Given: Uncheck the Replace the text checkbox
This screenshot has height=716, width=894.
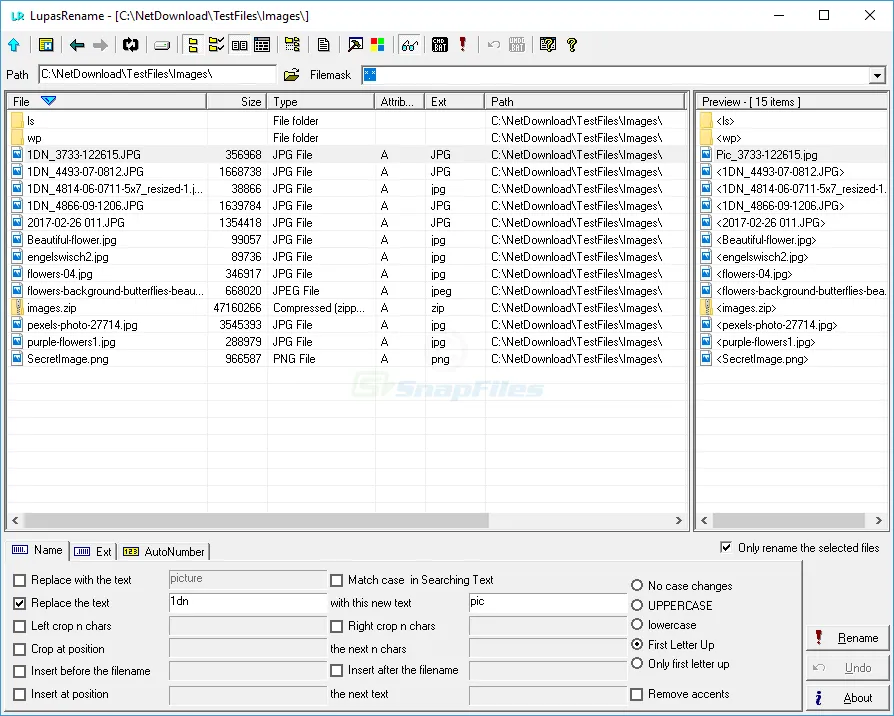Looking at the screenshot, I should coord(19,603).
